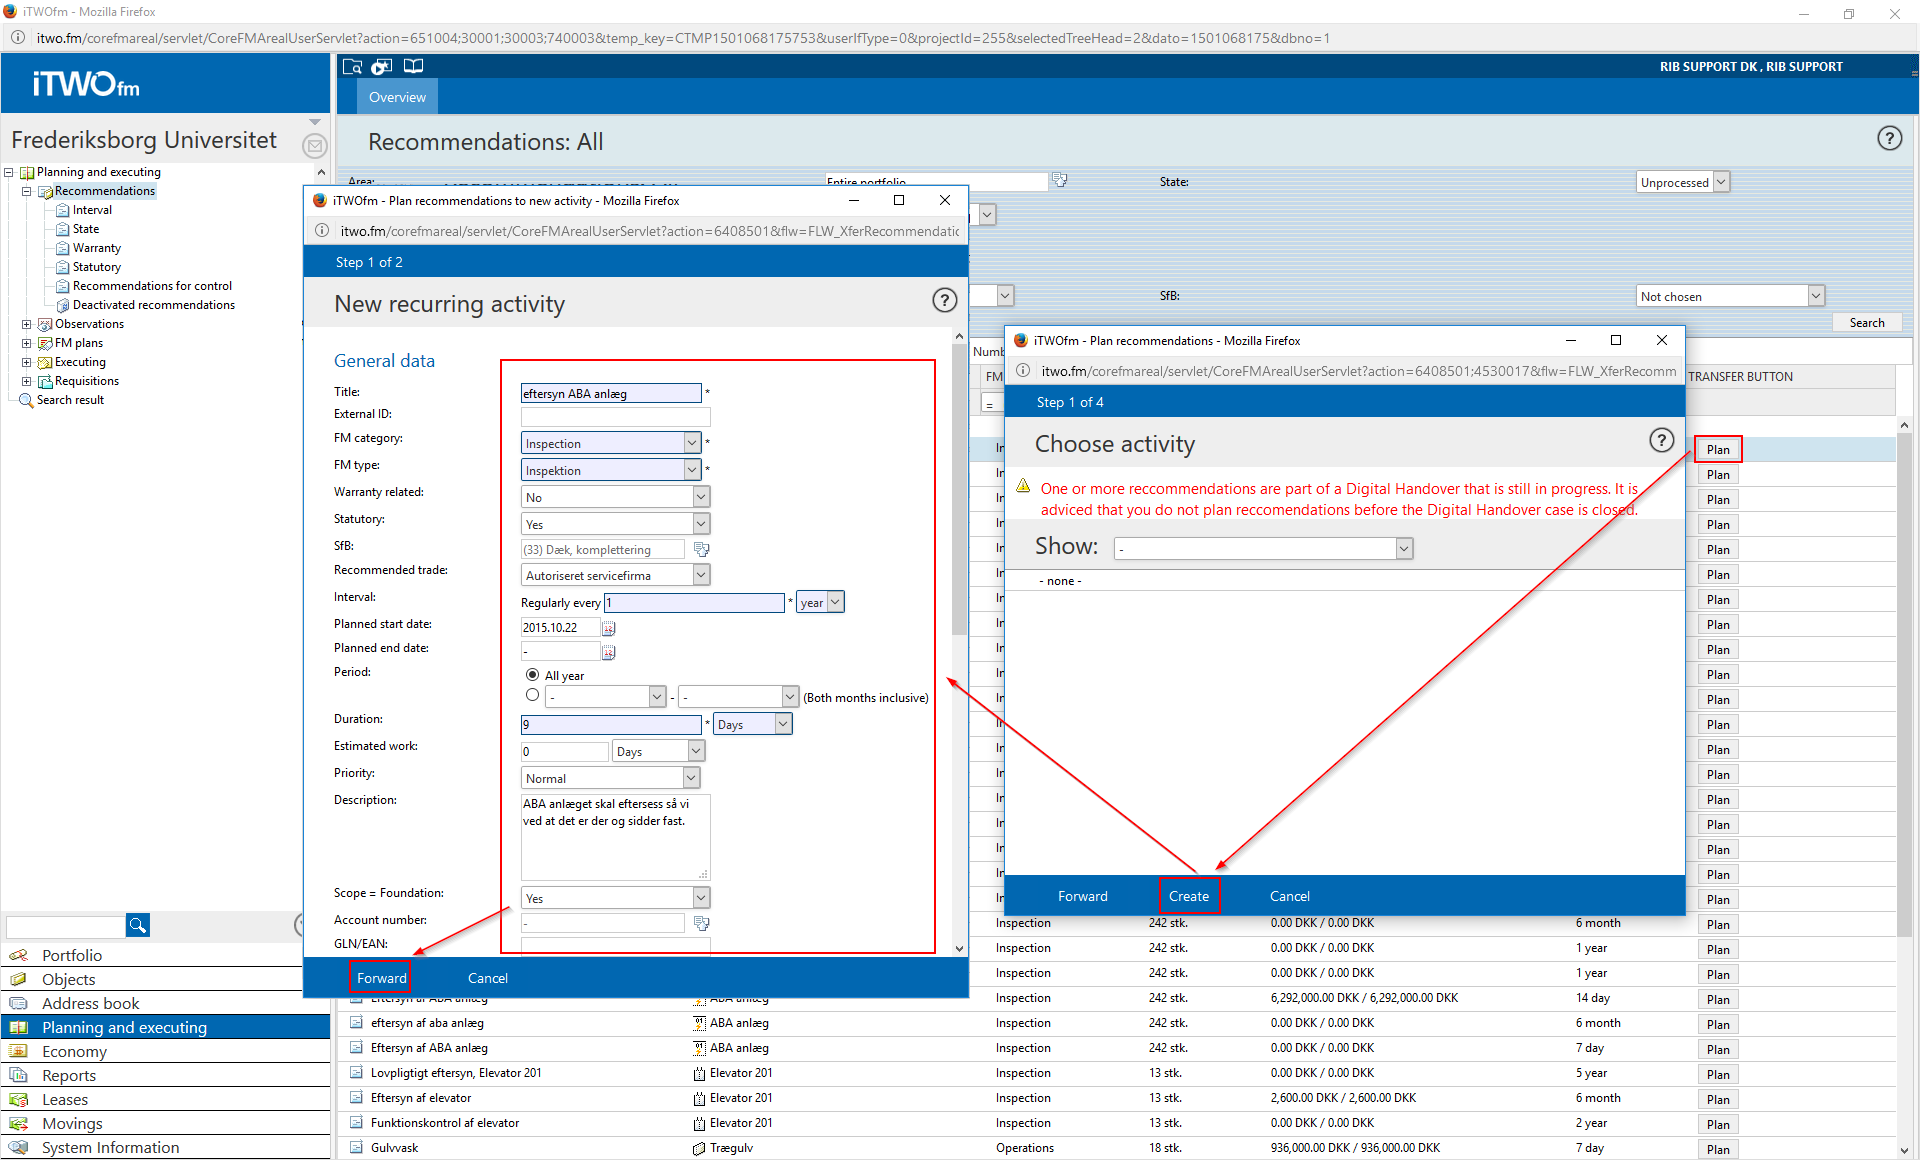Click the magnifier search icon in left sidebar
This screenshot has width=1920, height=1160.
click(x=137, y=925)
